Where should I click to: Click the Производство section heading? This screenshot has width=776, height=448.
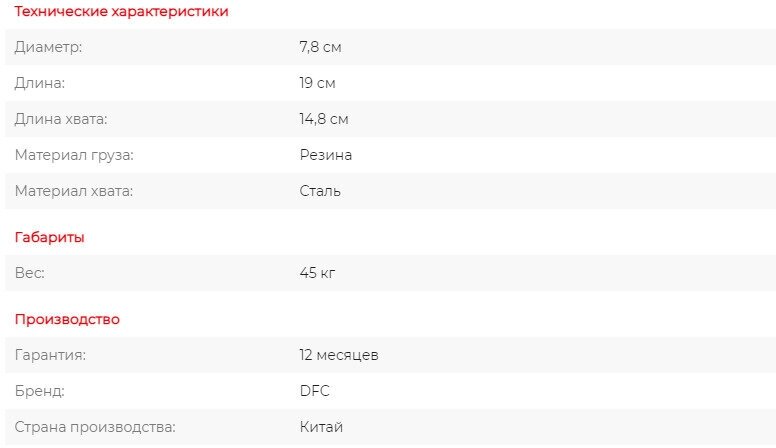coord(67,319)
